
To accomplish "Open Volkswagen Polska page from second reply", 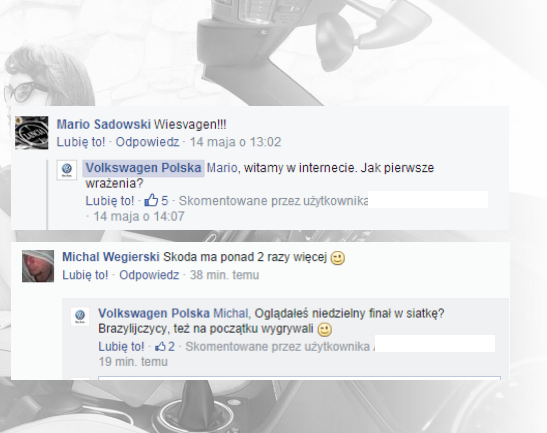I will coord(154,313).
